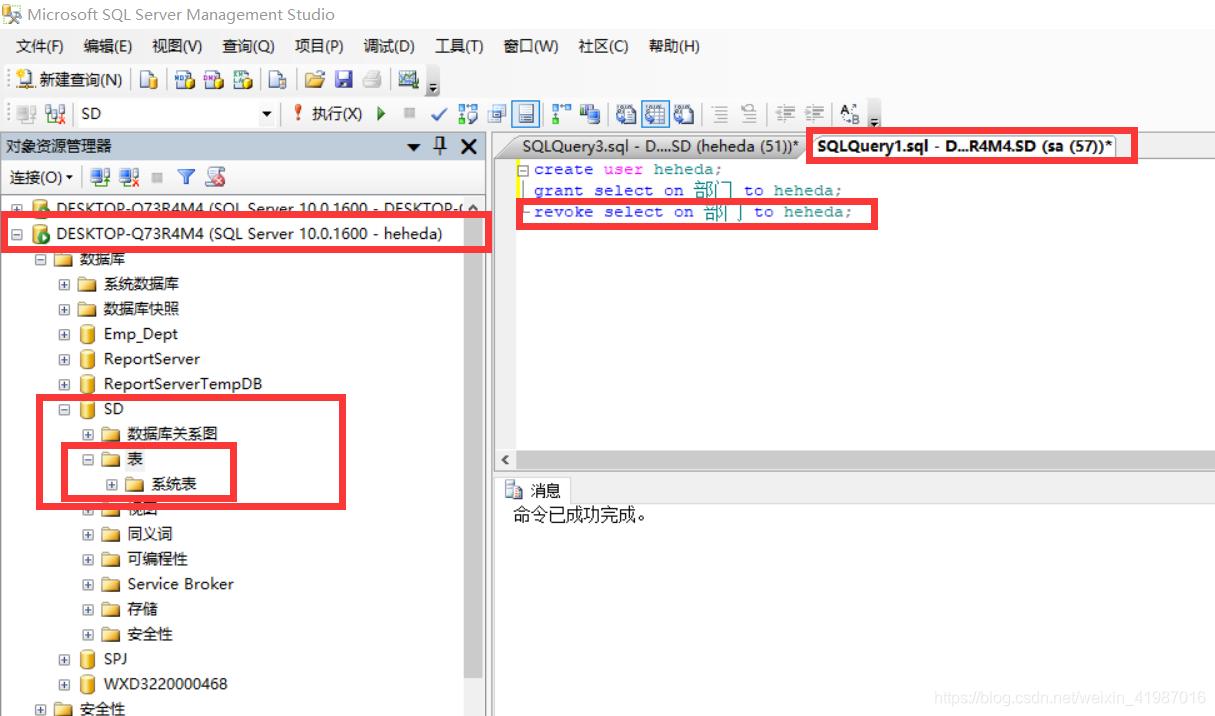Expand the SPJ database node

click(x=64, y=659)
